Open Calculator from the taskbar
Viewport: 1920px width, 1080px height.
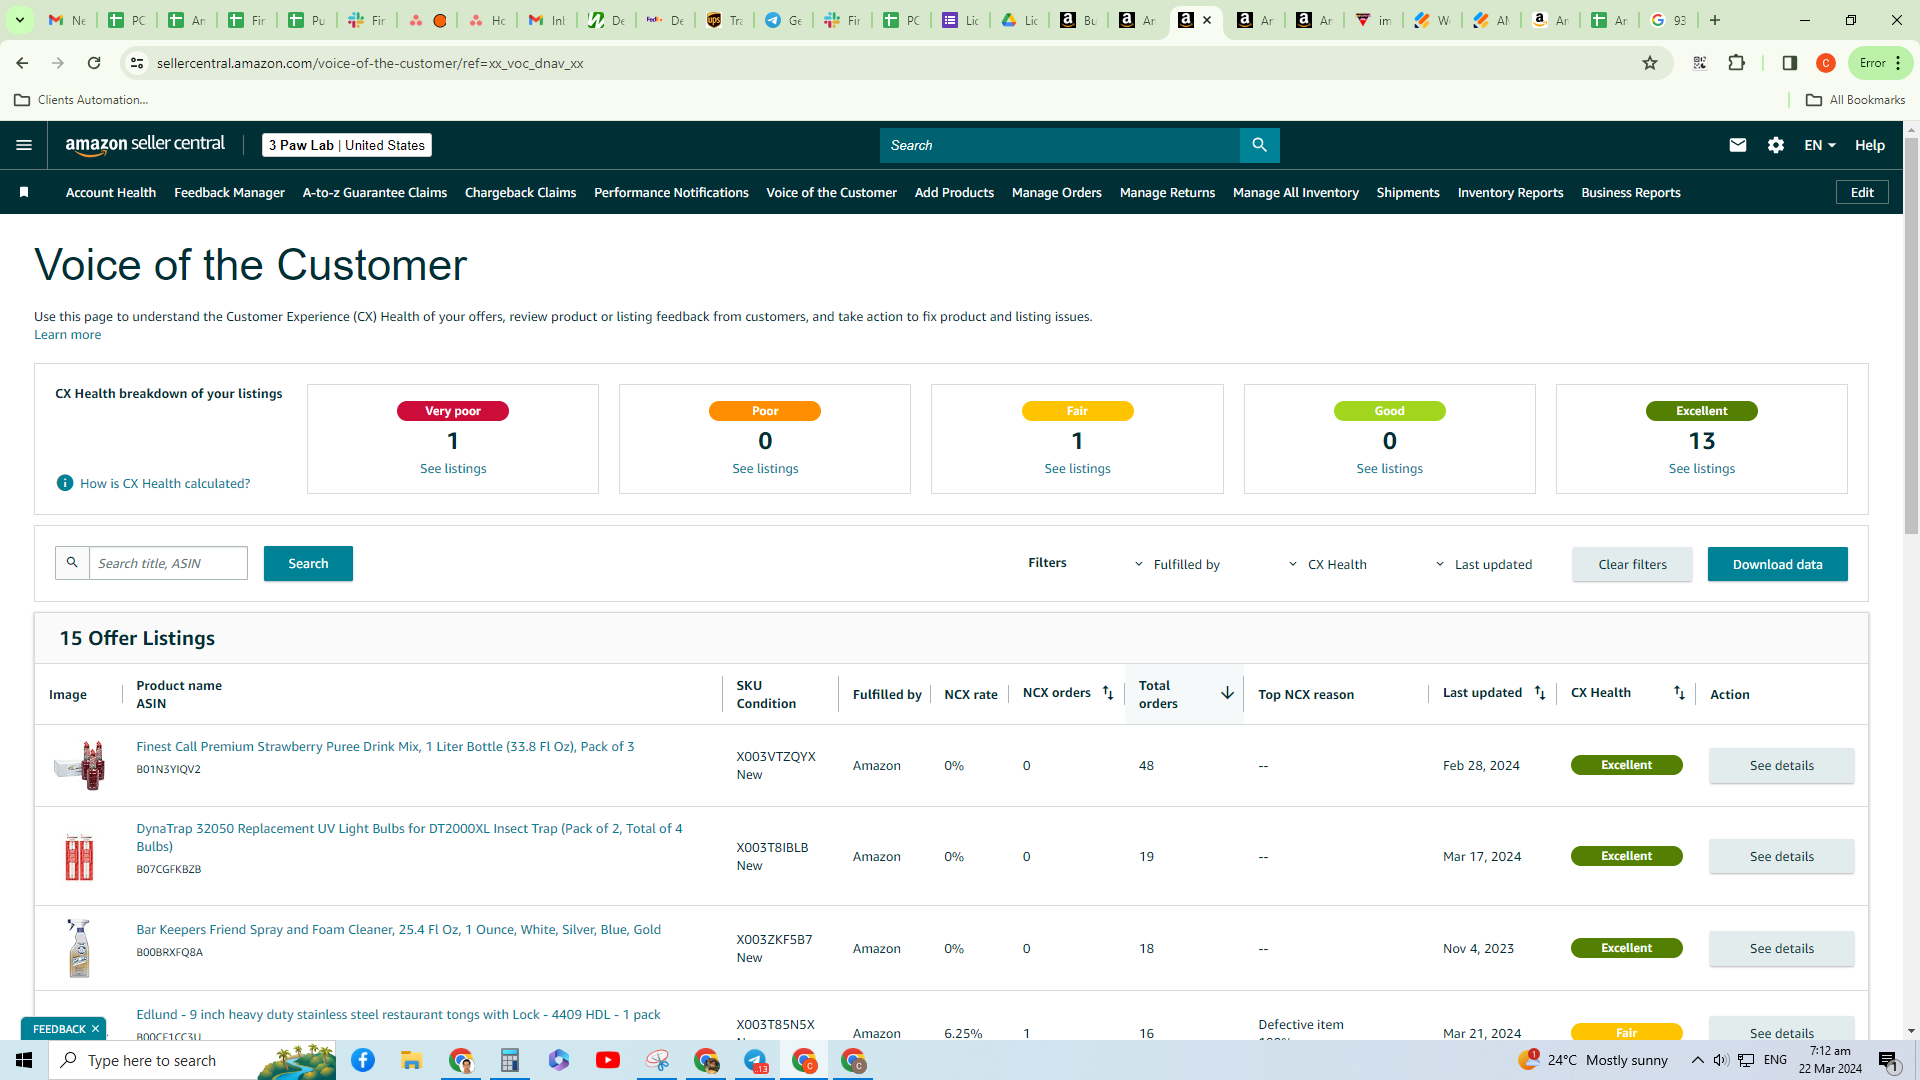[x=510, y=1060]
